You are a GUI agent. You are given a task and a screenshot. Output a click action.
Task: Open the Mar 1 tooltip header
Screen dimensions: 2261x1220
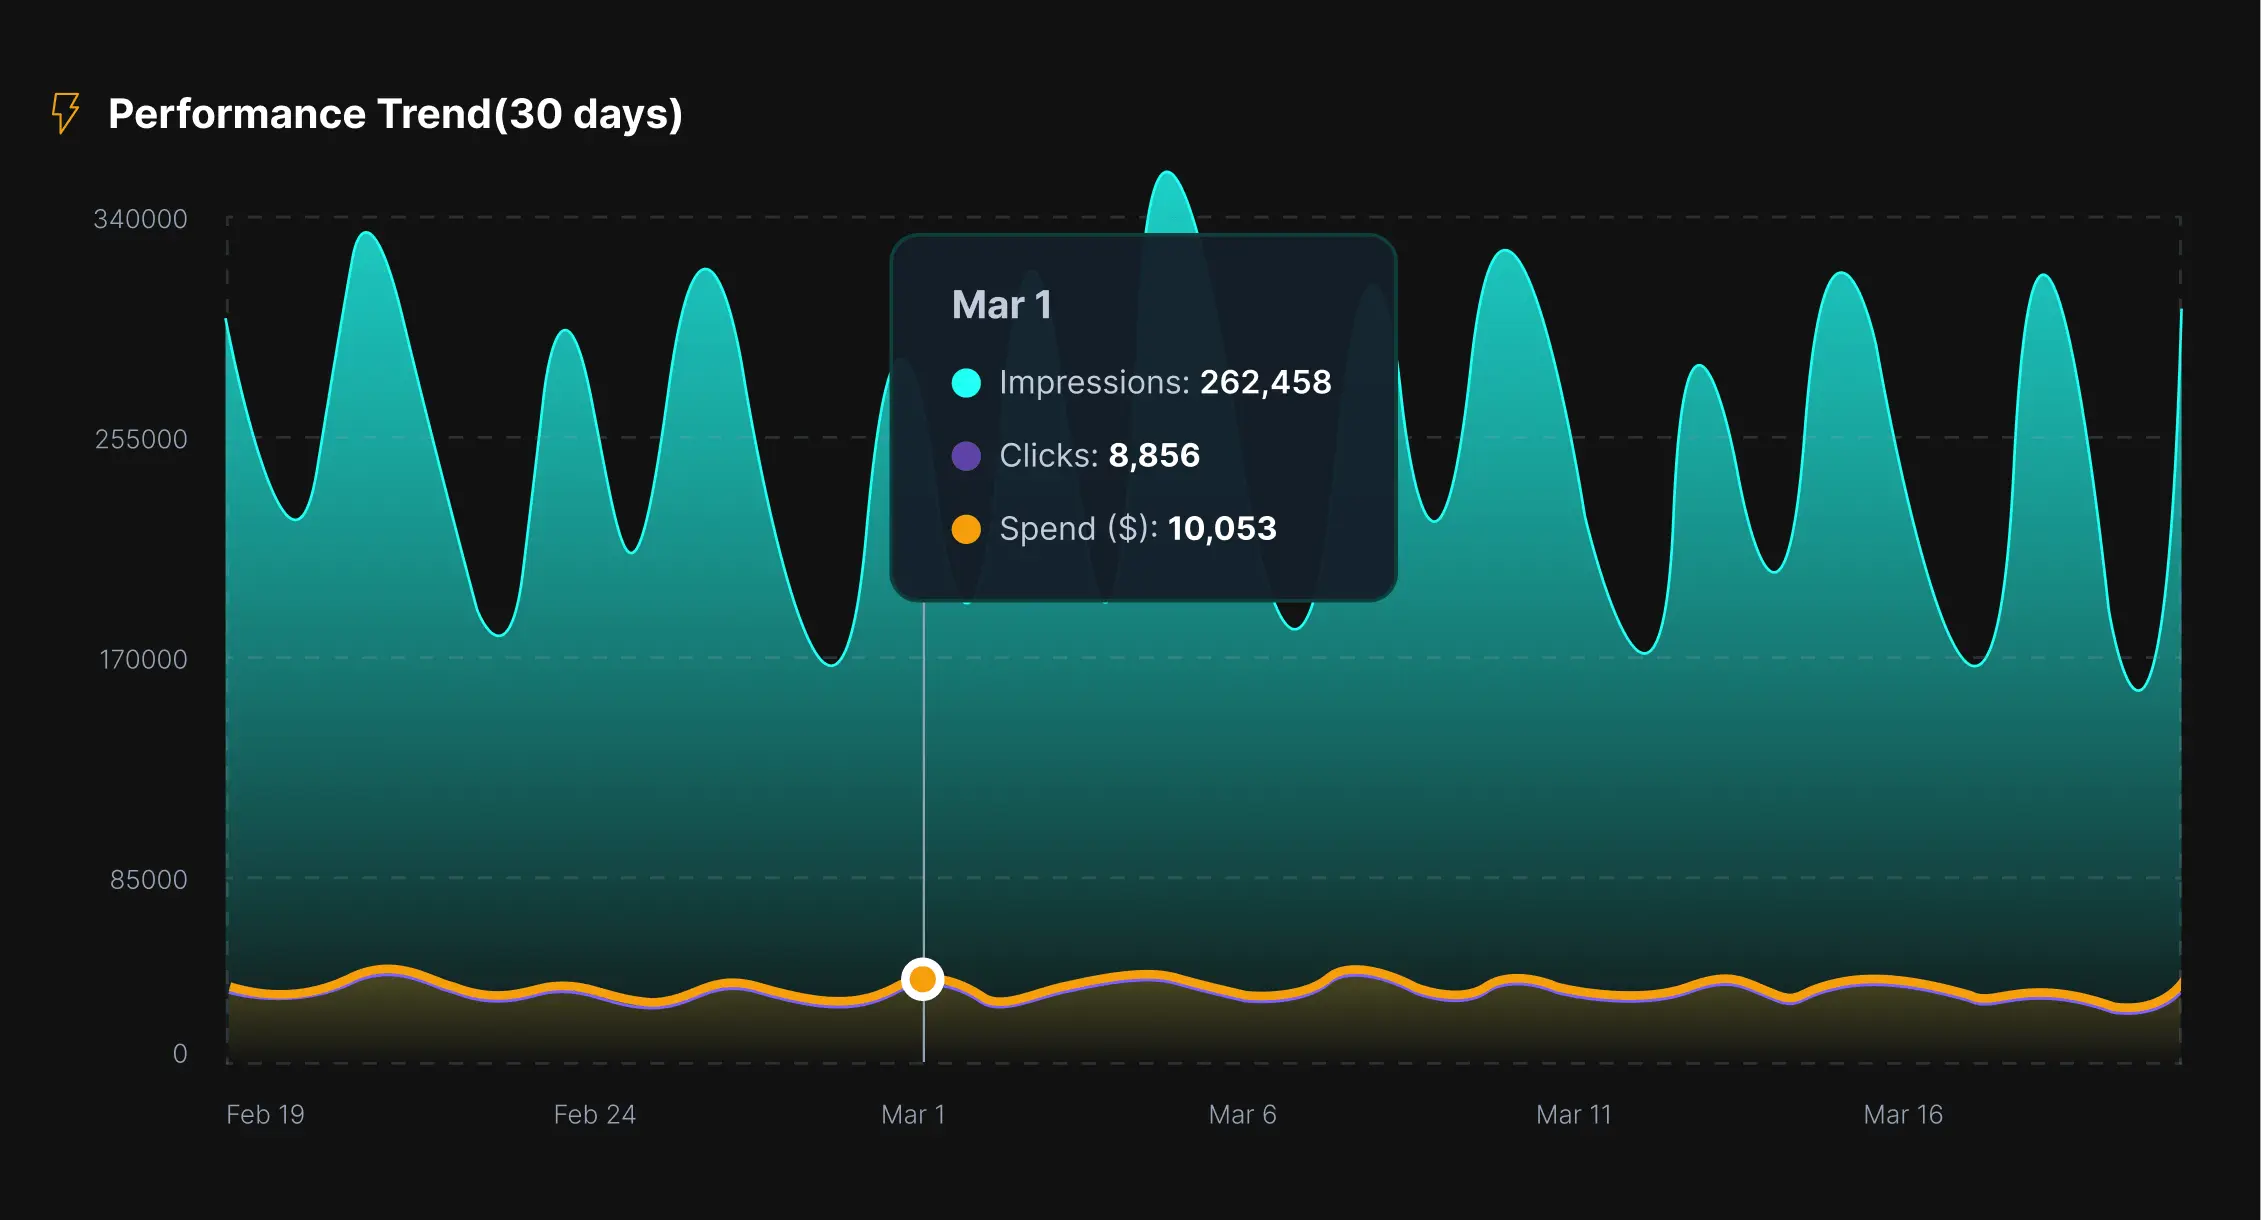pyautogui.click(x=1003, y=304)
